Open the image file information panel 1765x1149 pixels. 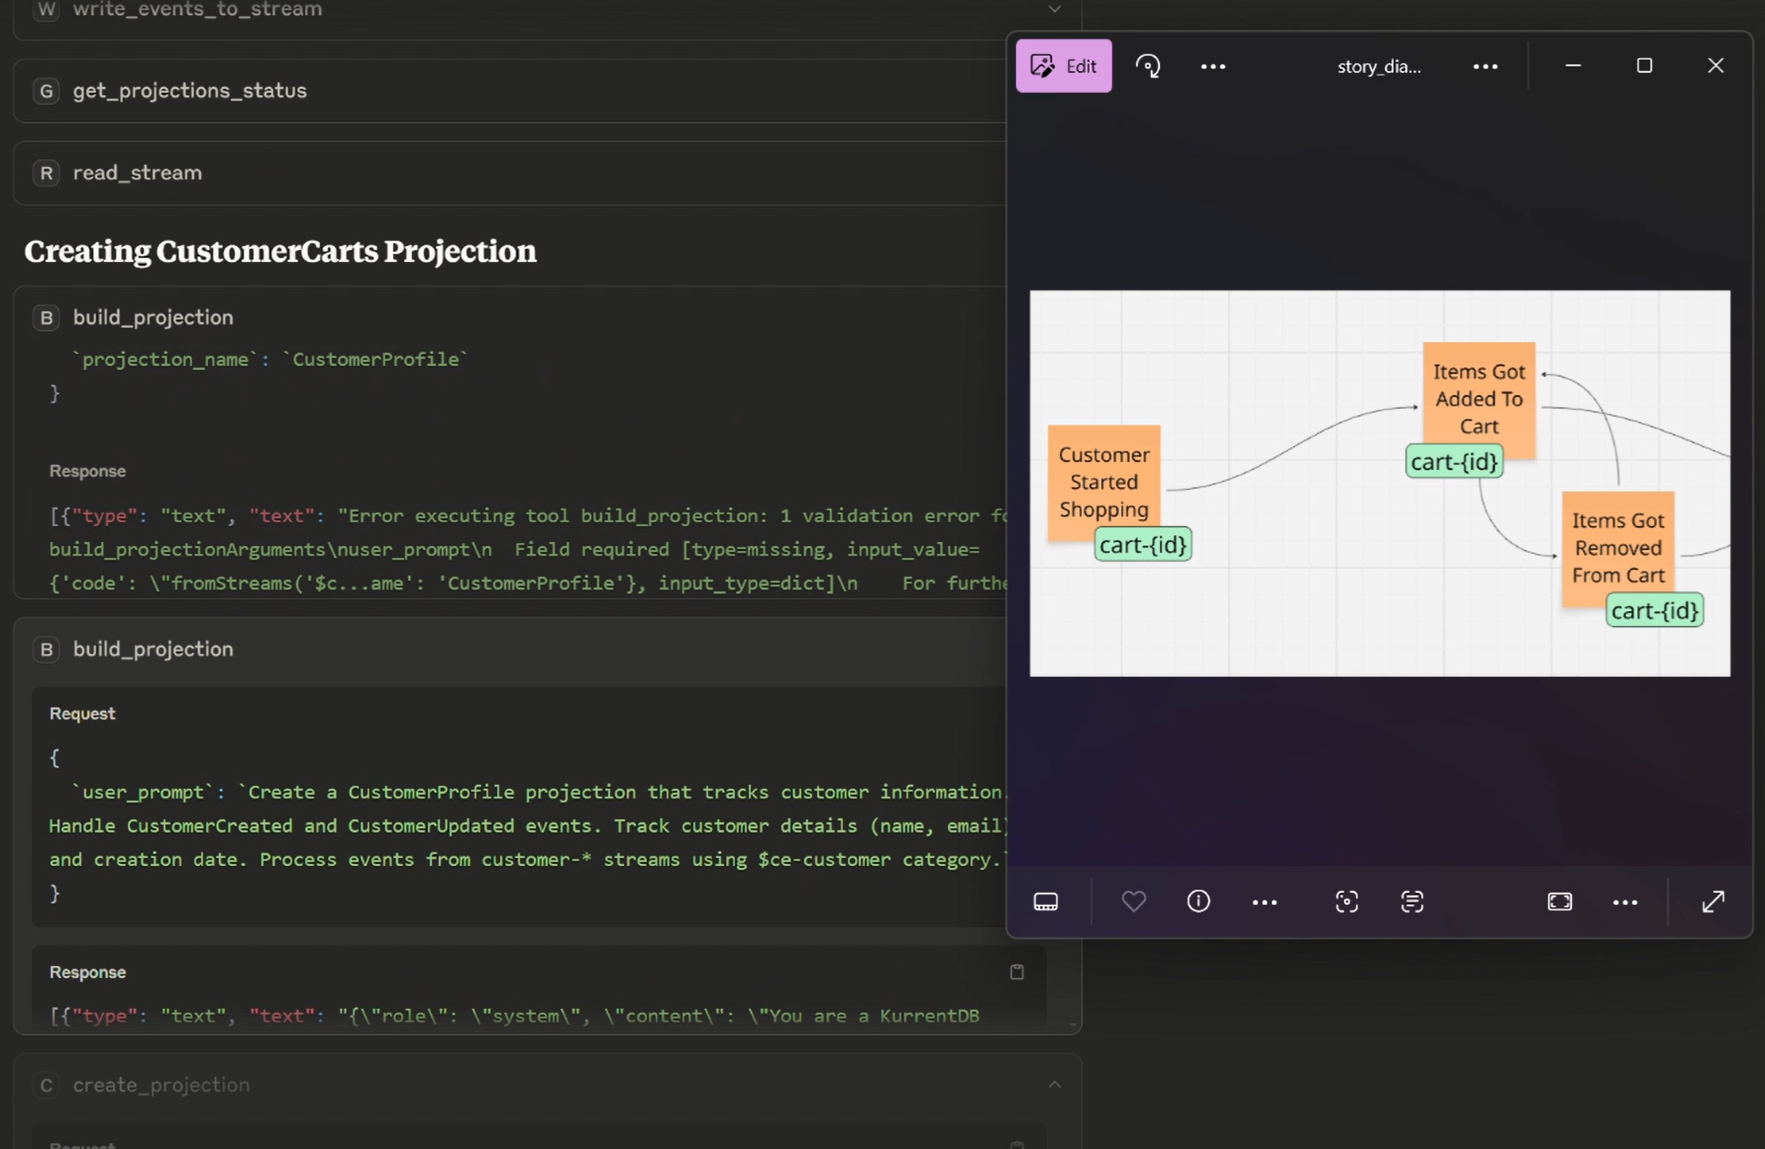(x=1198, y=901)
